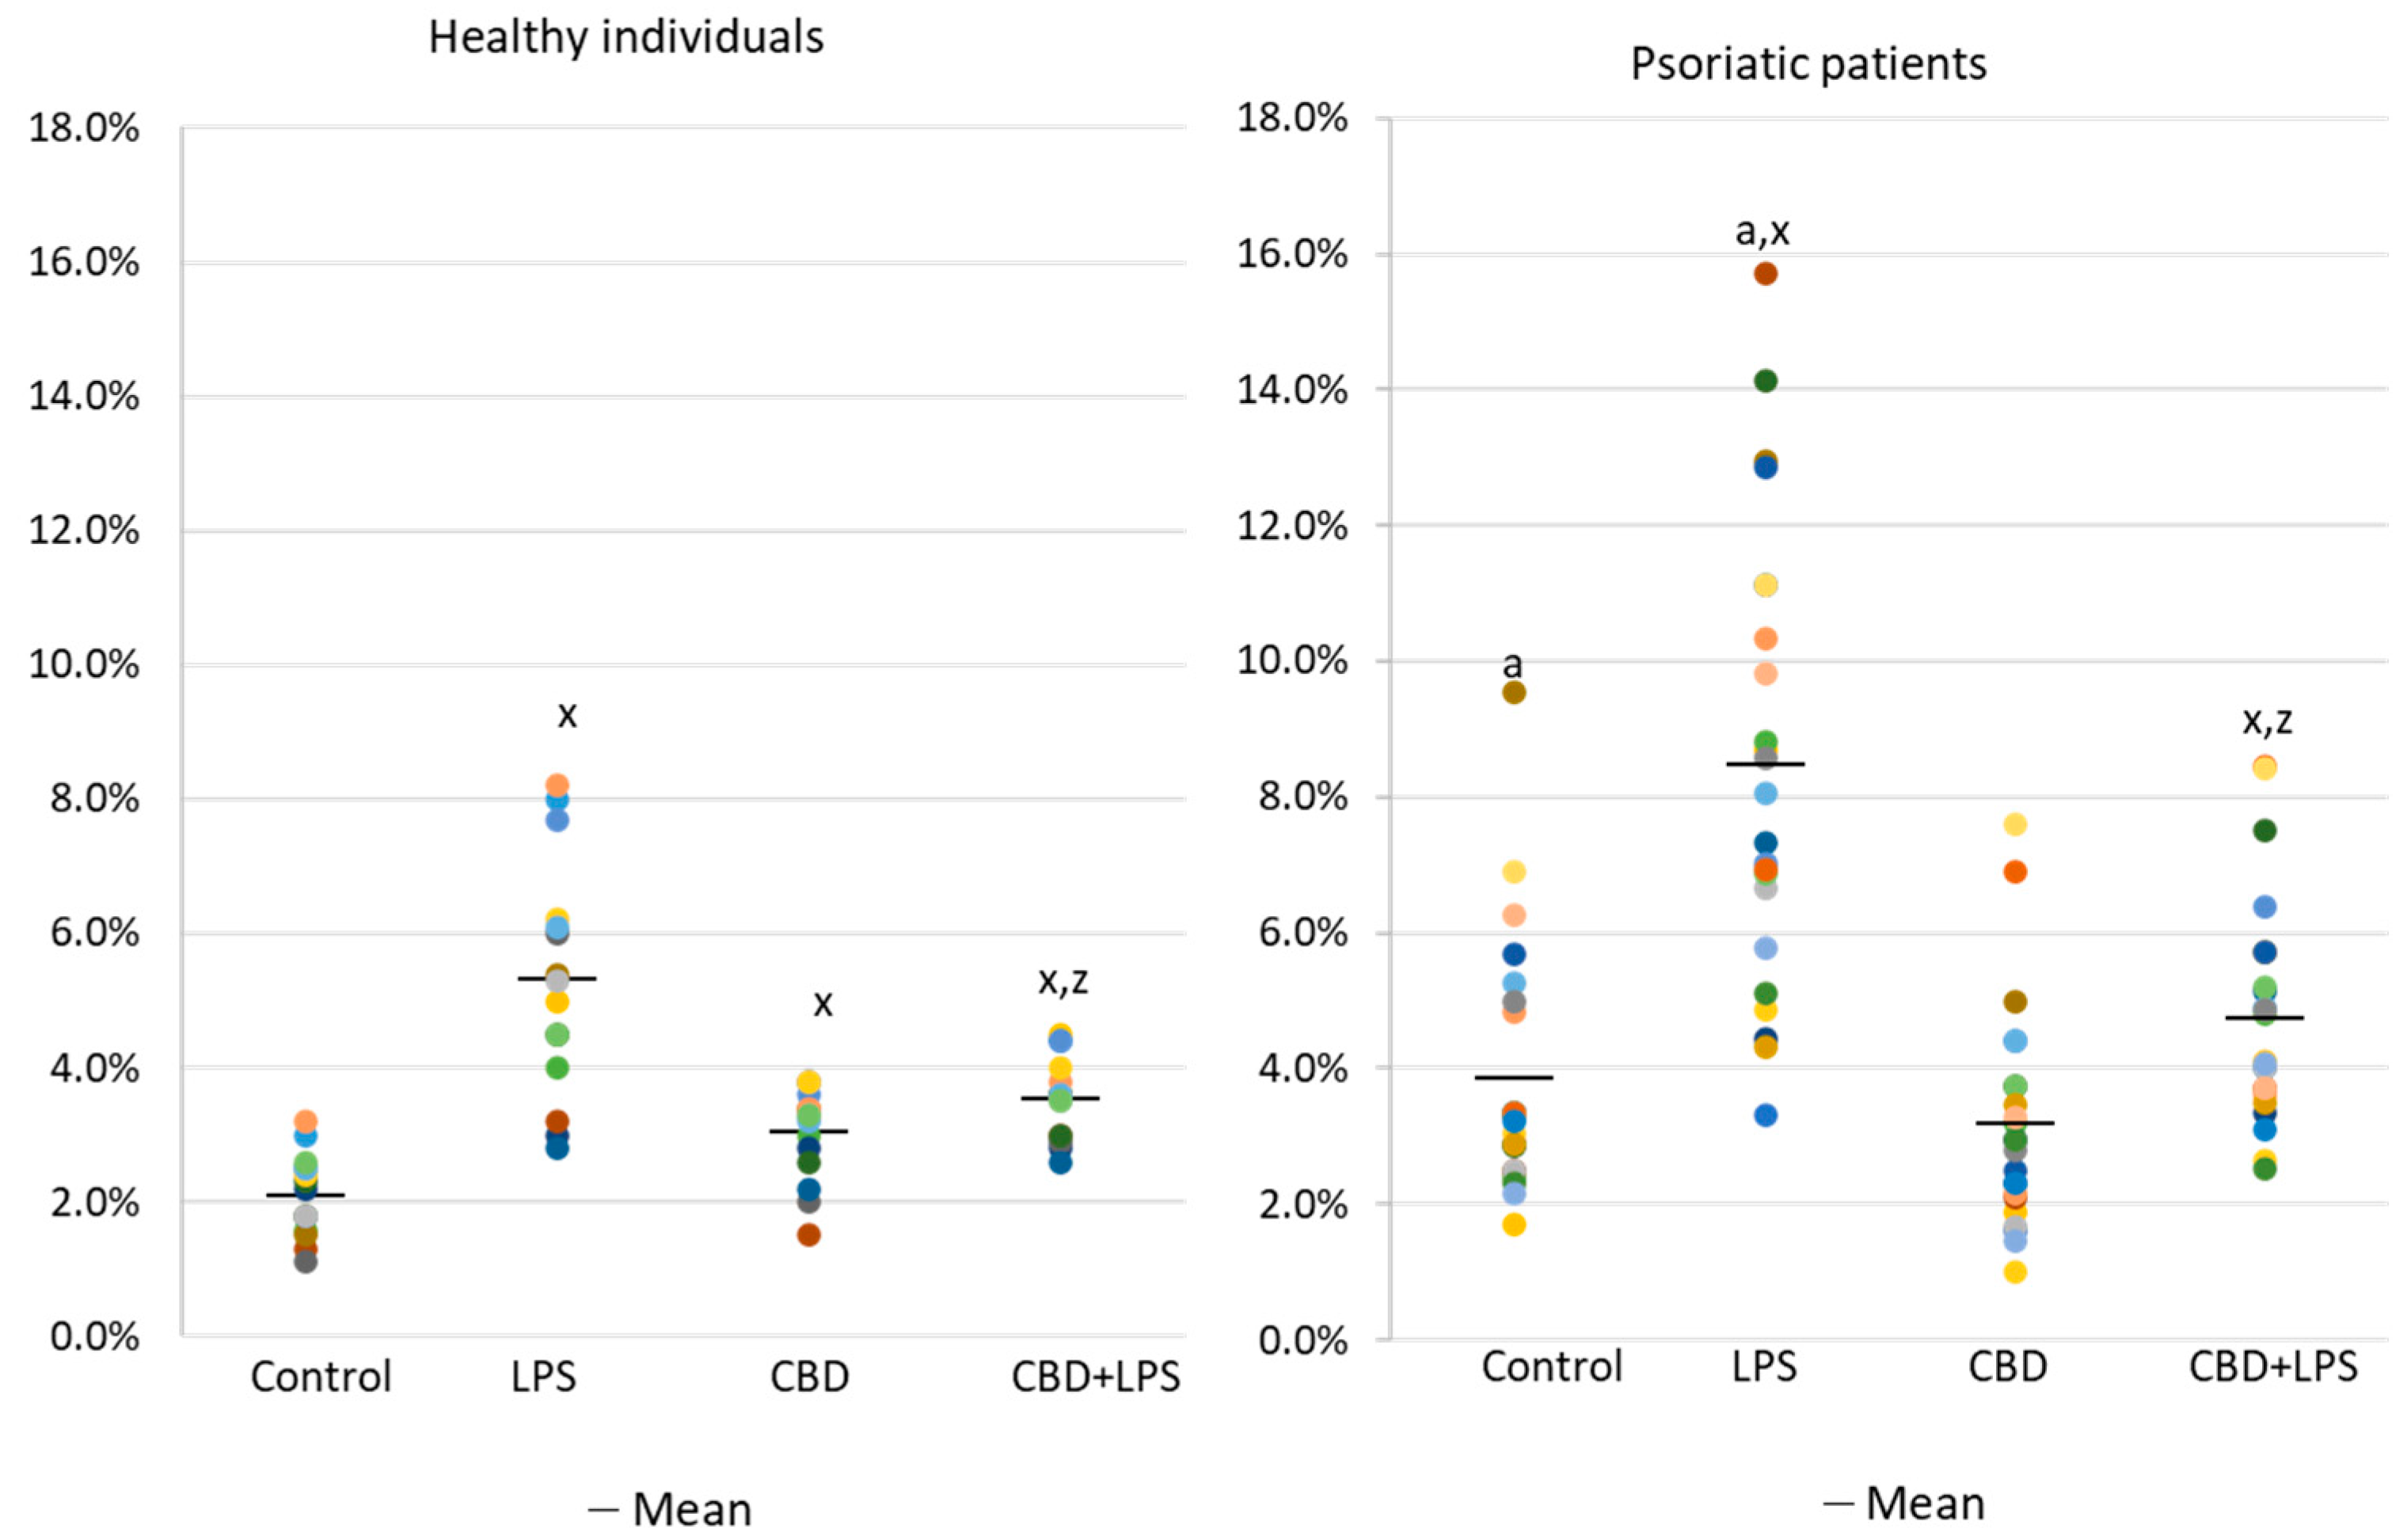Select the mean line of Healthy Control group
2407x1540 pixels.
click(305, 1195)
